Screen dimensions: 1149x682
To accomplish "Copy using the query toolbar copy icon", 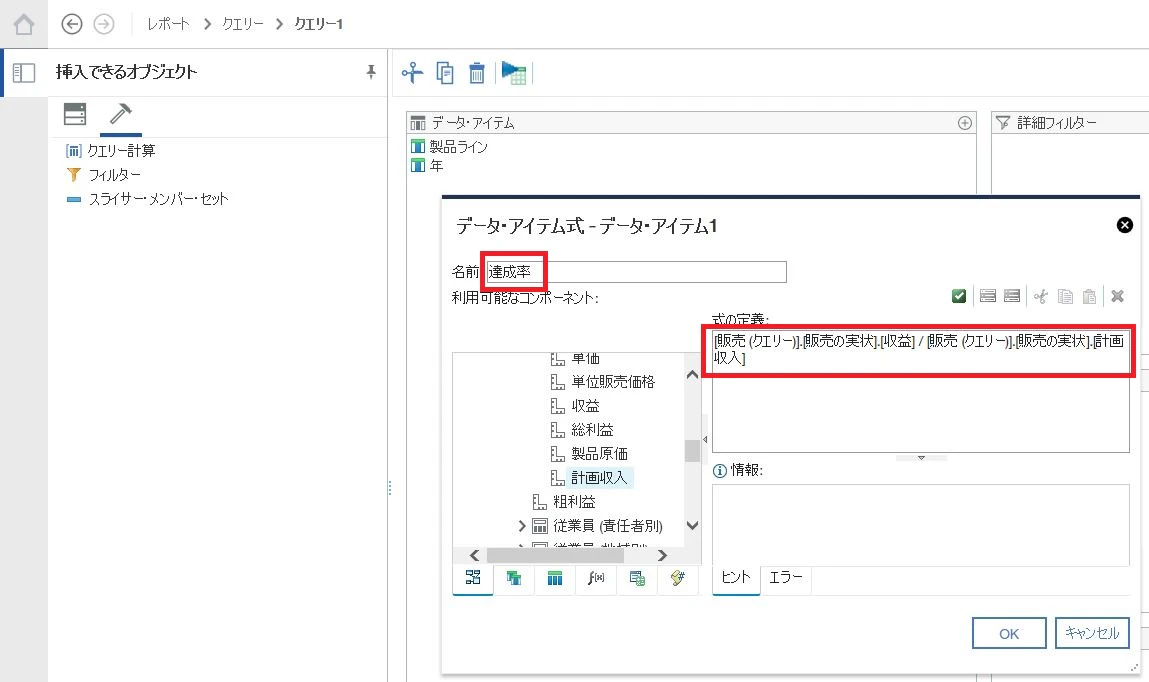I will (x=445, y=73).
